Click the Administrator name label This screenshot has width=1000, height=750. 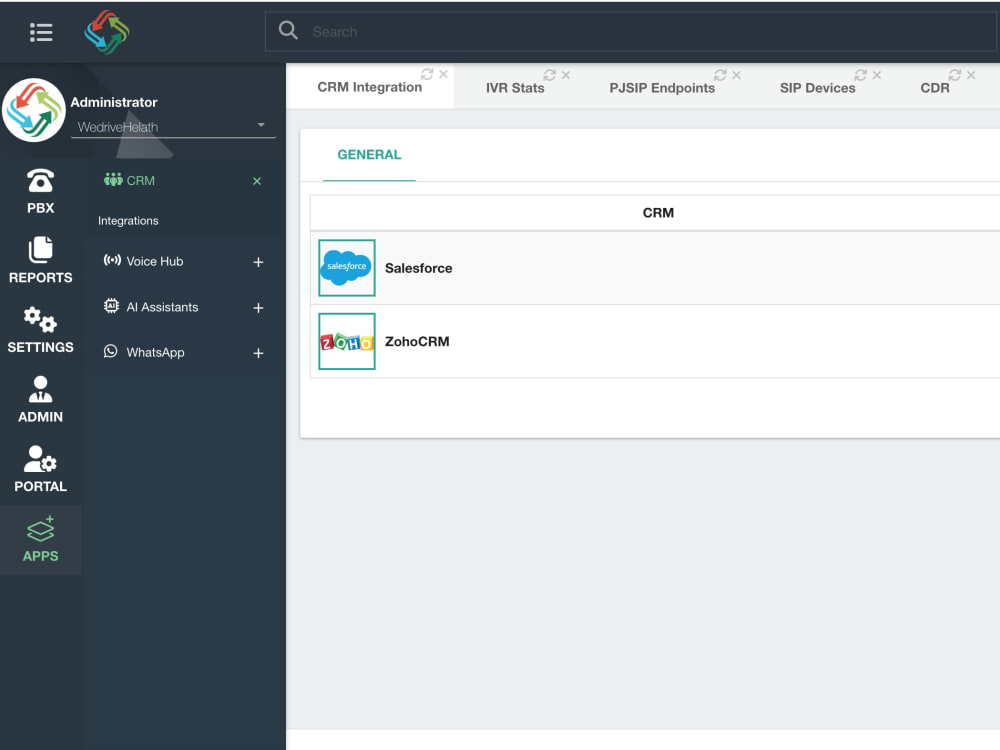point(114,102)
